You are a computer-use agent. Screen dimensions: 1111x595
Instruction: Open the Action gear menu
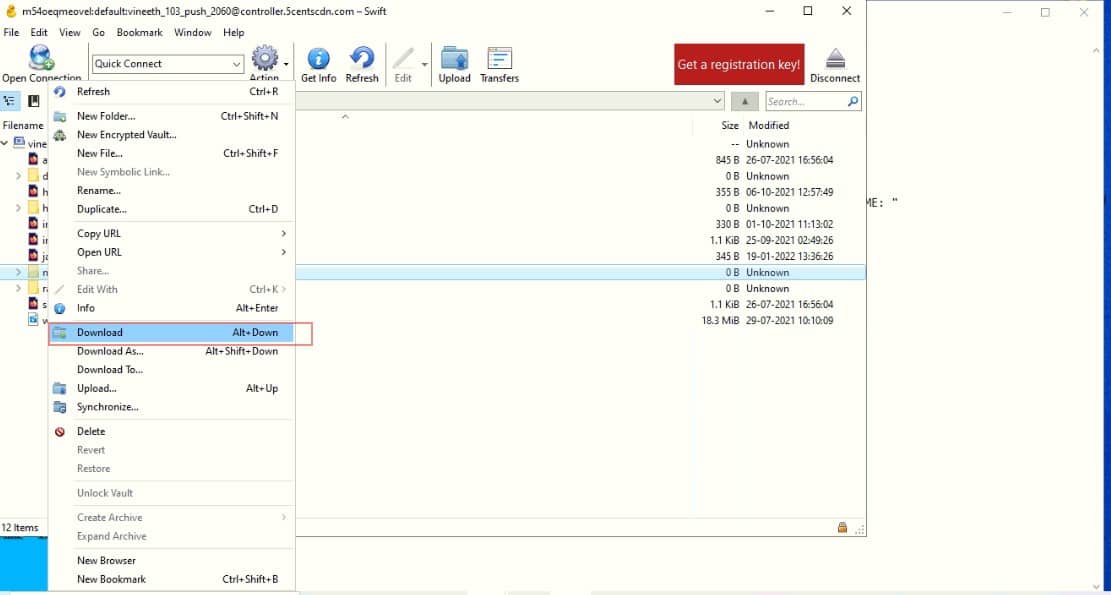click(x=265, y=58)
